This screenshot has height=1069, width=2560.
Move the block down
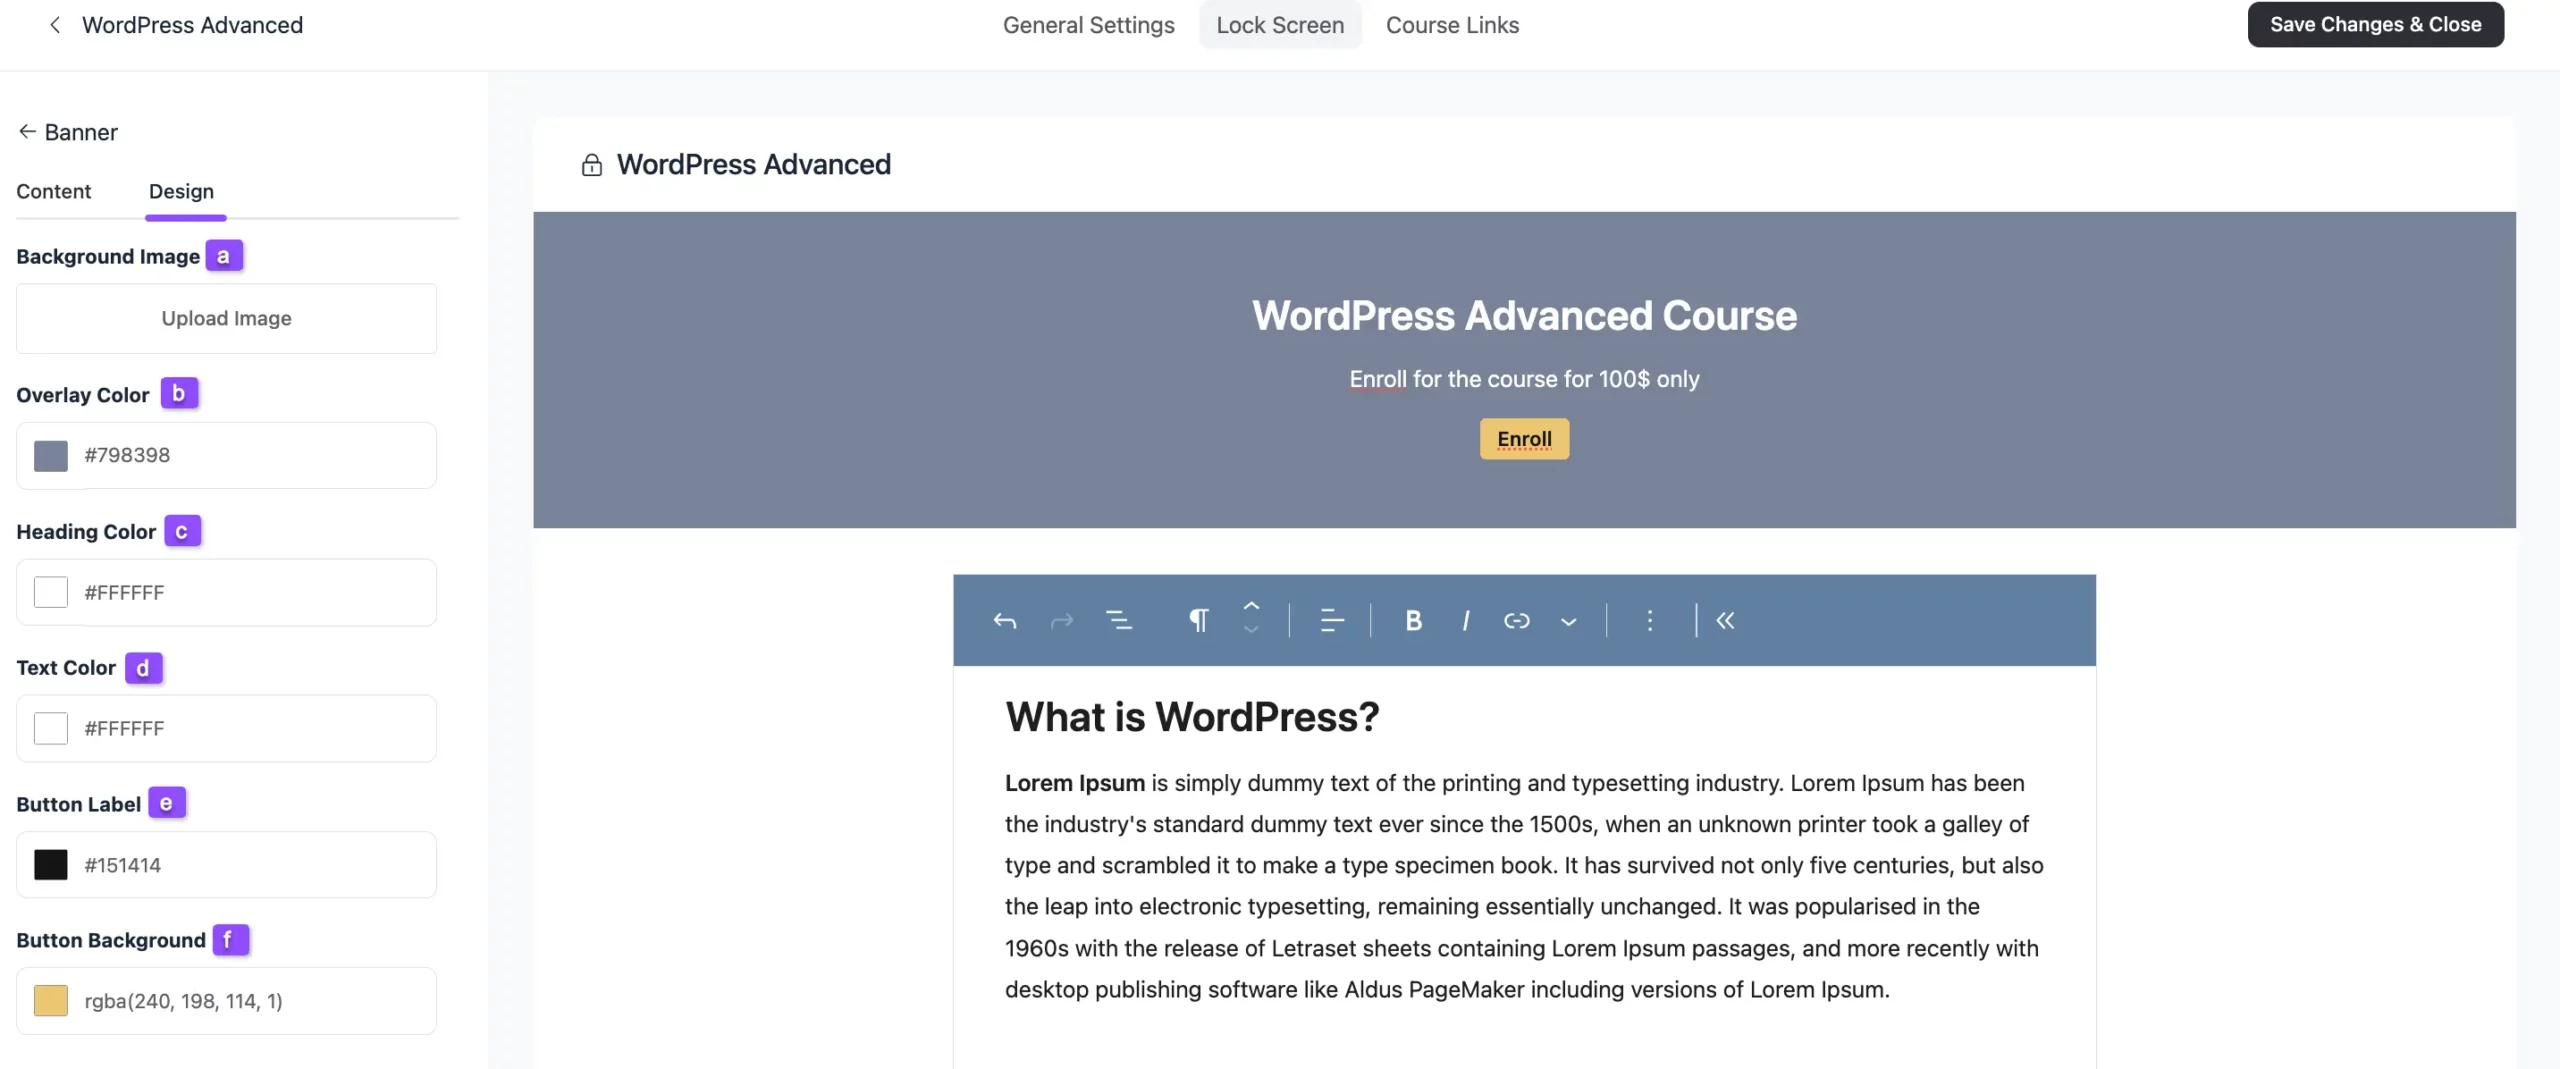pyautogui.click(x=1251, y=630)
